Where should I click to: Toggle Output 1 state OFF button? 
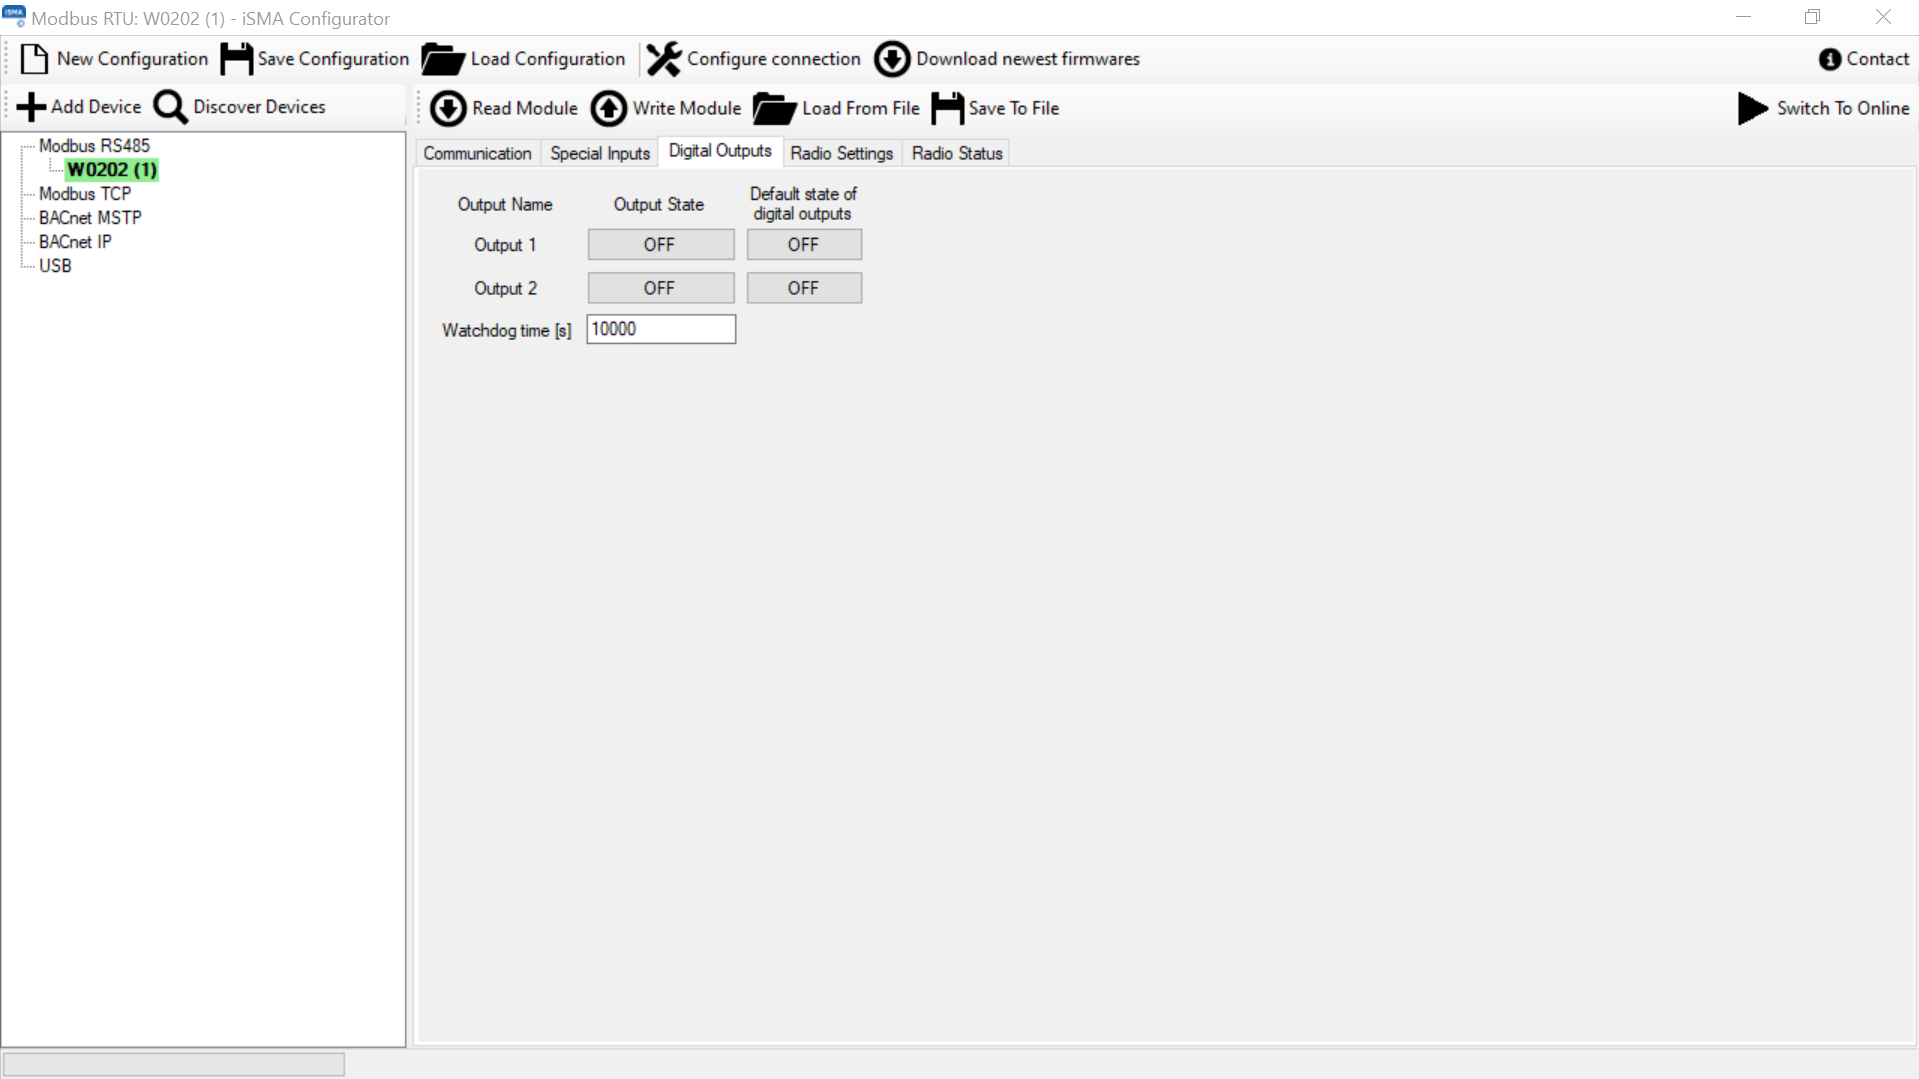660,245
